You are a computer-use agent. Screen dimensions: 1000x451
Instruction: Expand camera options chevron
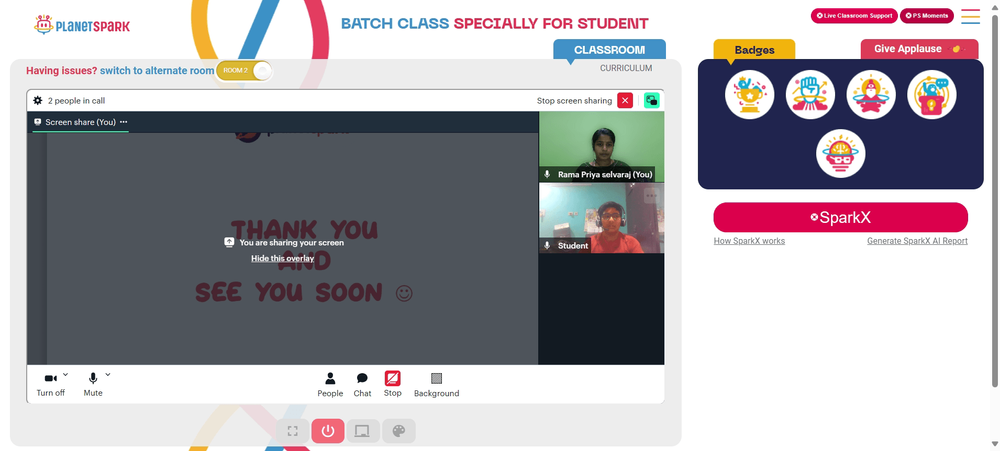[65, 374]
